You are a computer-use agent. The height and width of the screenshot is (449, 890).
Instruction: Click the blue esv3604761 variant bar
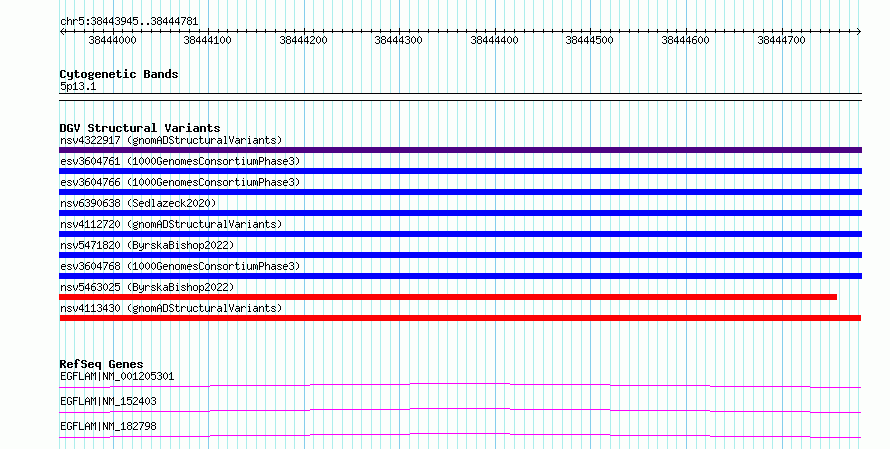click(460, 171)
